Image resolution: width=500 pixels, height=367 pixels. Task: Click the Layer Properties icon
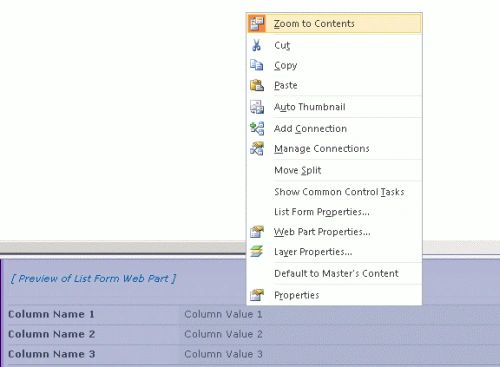(x=257, y=252)
